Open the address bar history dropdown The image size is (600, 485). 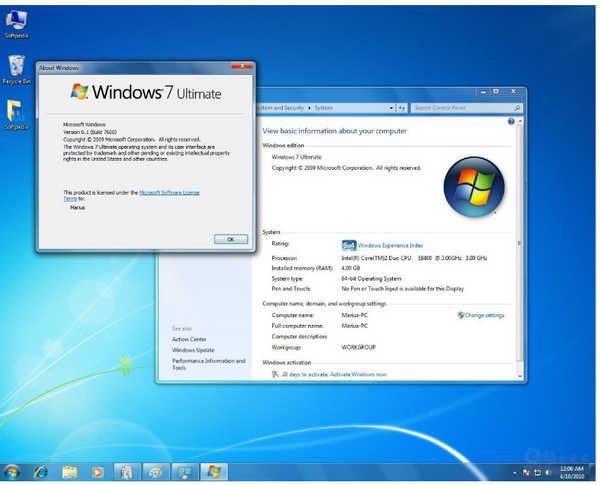pyautogui.click(x=391, y=108)
